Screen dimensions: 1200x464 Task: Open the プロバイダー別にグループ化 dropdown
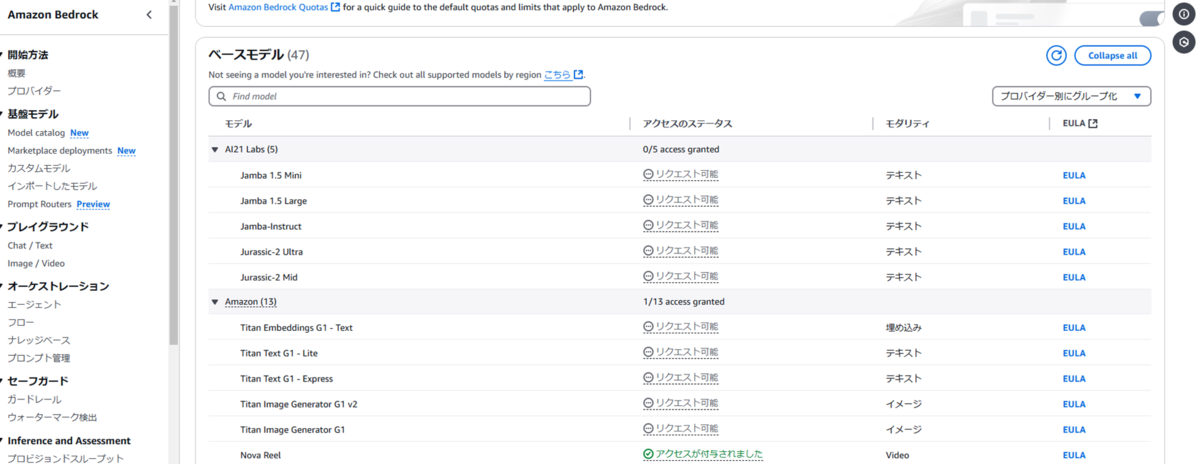click(1072, 96)
